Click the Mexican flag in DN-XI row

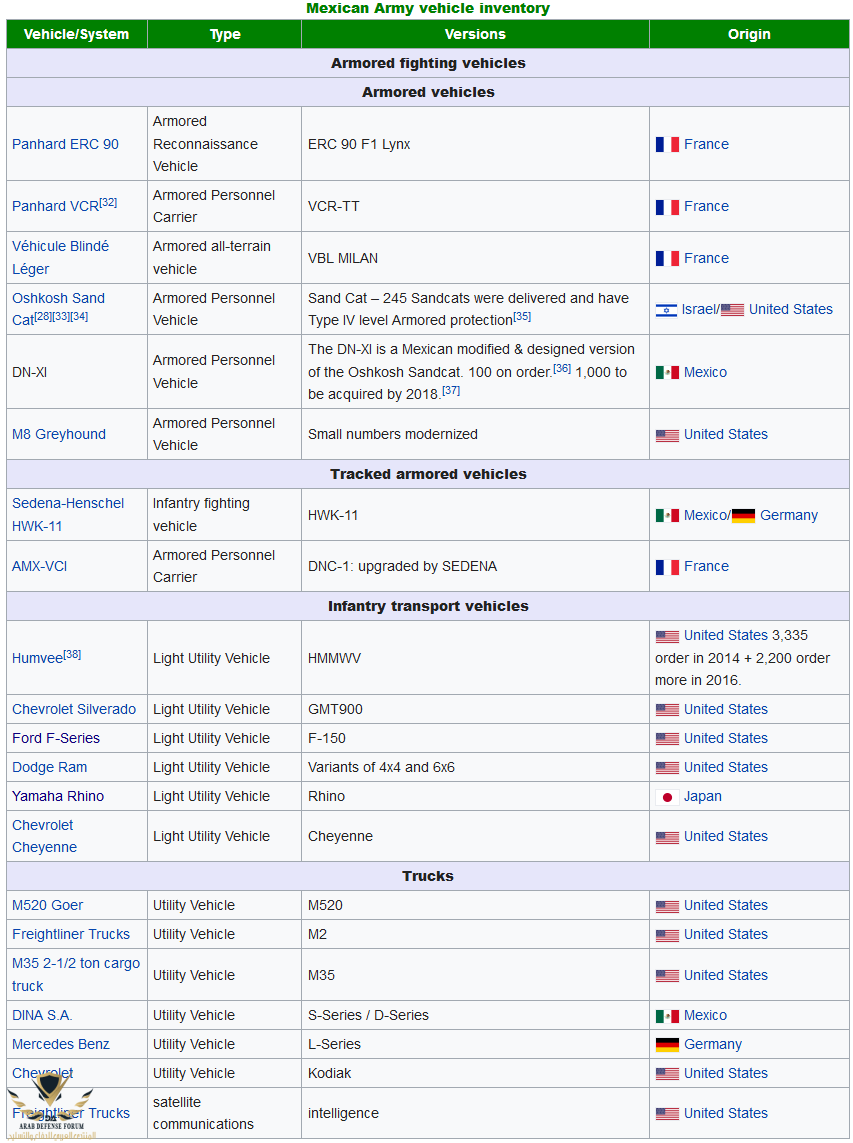tap(667, 372)
